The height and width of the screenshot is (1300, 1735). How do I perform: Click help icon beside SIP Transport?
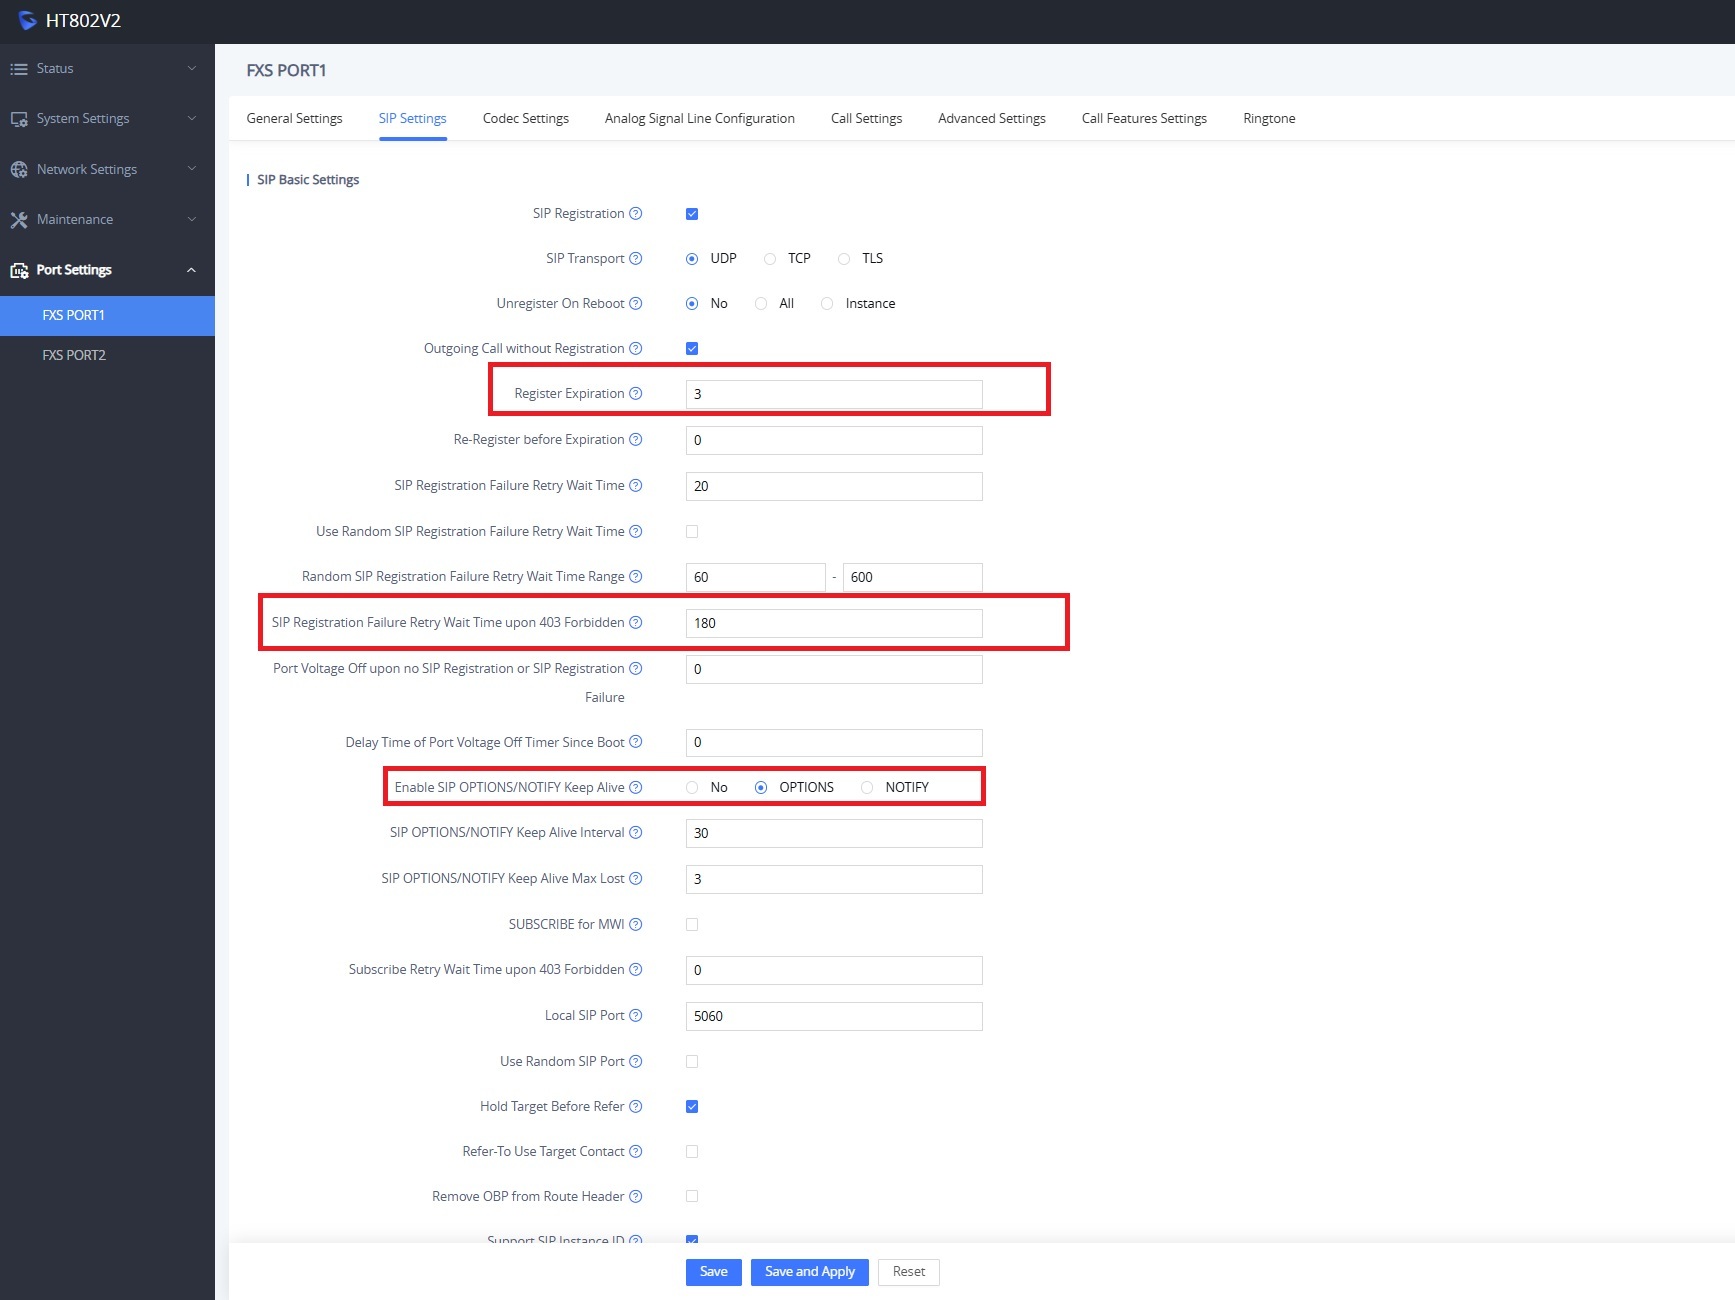click(x=635, y=258)
